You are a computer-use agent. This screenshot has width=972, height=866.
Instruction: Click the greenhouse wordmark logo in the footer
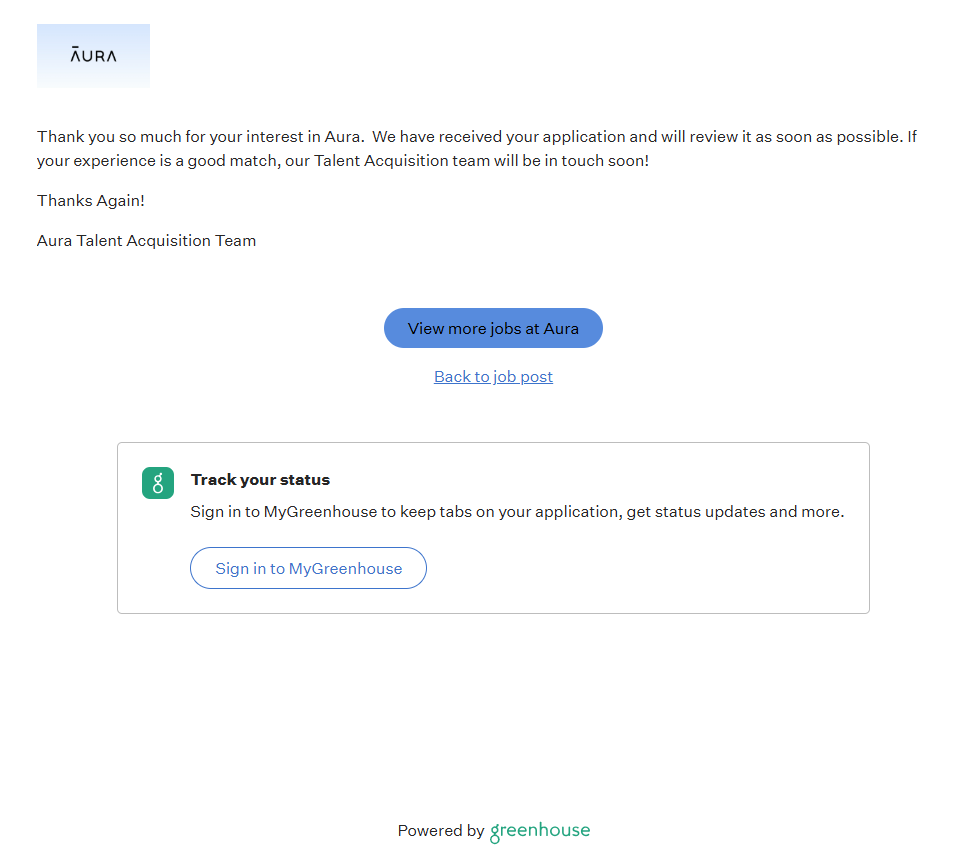[x=540, y=831]
